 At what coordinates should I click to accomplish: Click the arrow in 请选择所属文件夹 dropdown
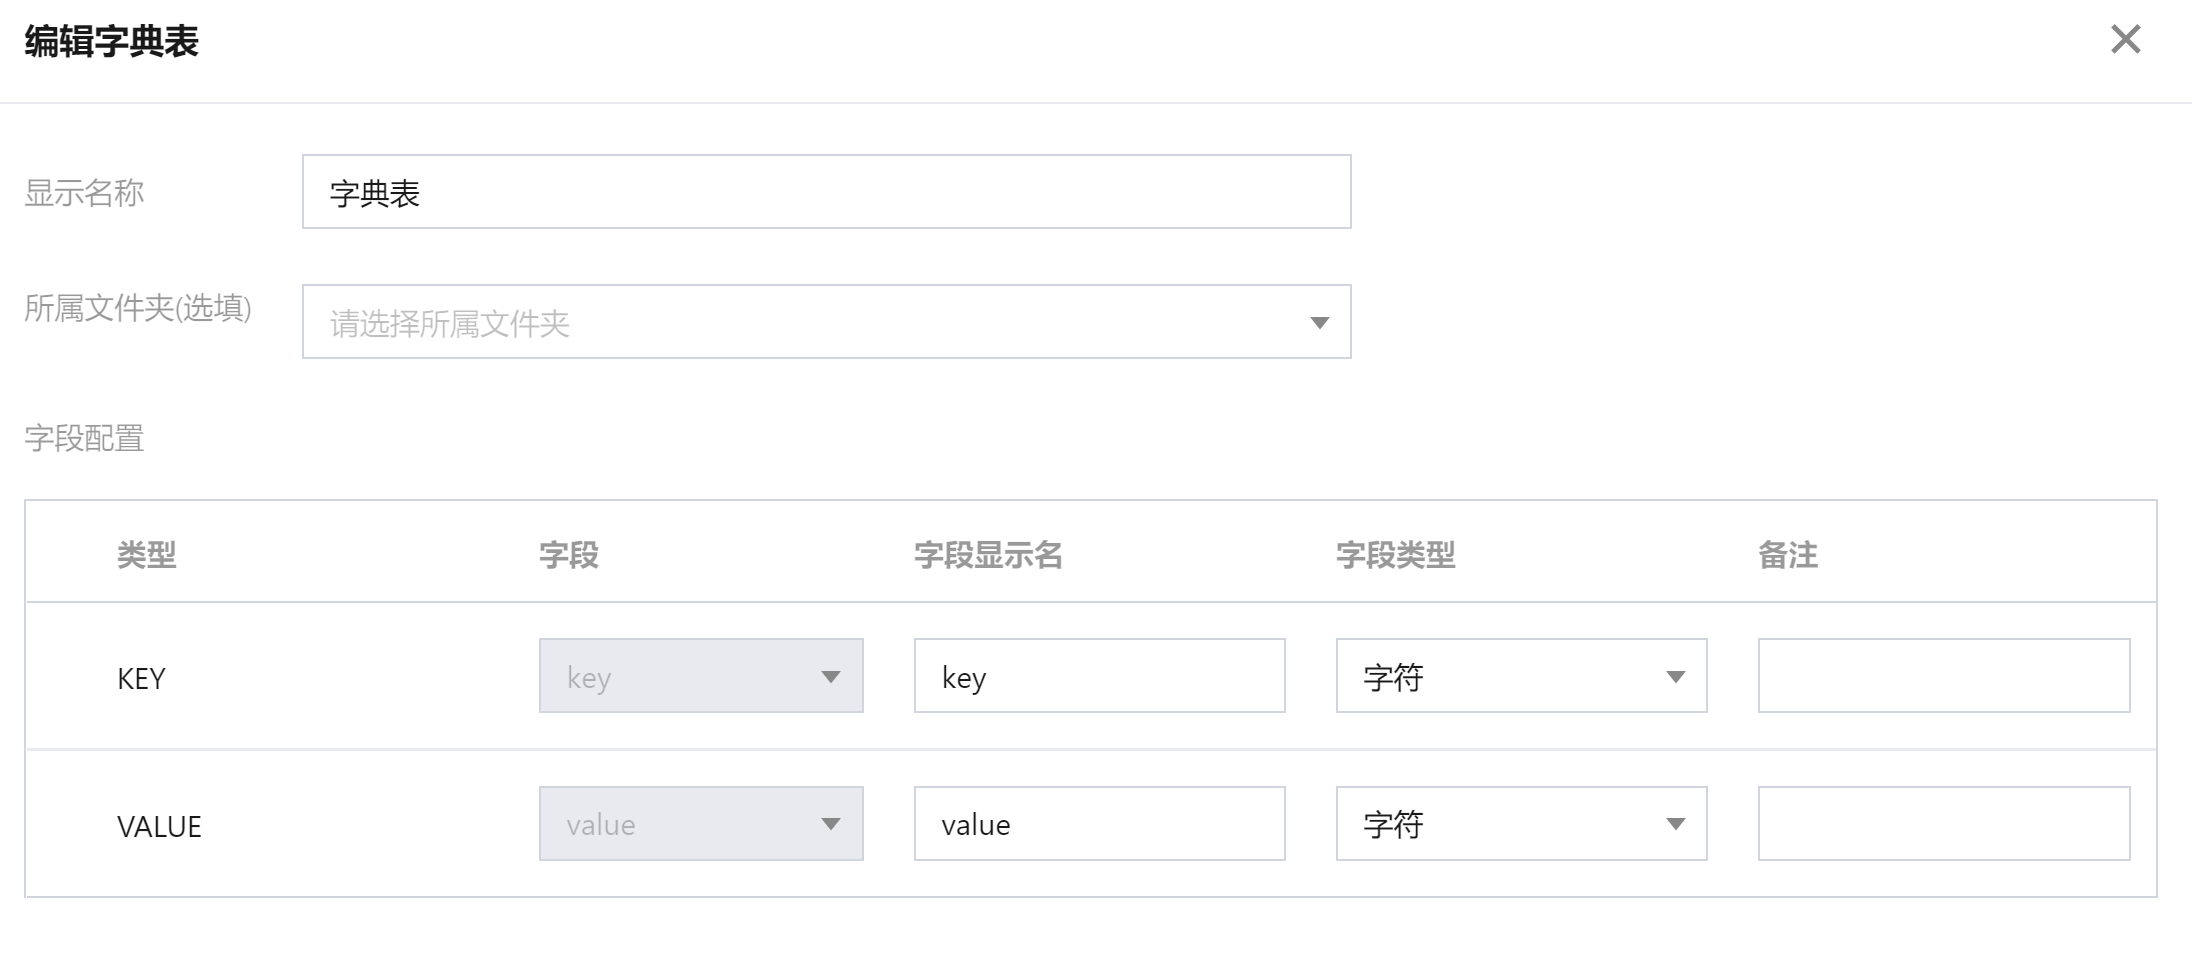1319,323
